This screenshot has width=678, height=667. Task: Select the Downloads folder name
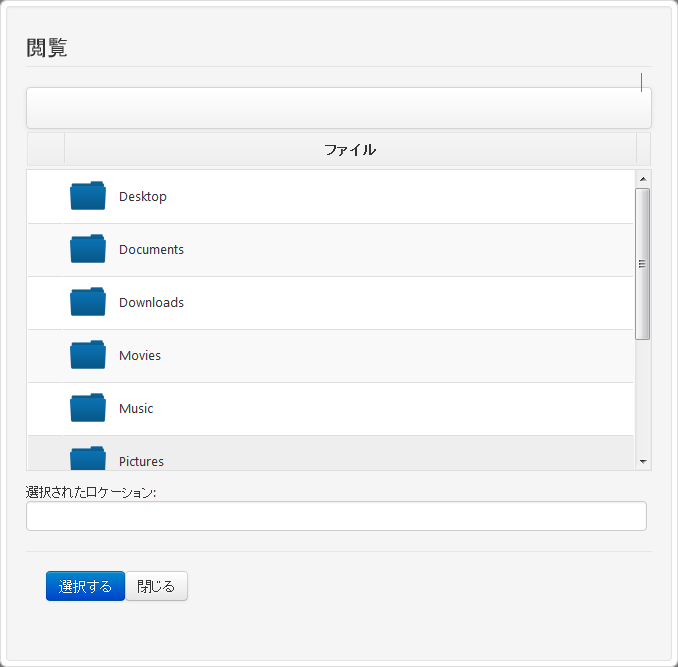tap(151, 303)
